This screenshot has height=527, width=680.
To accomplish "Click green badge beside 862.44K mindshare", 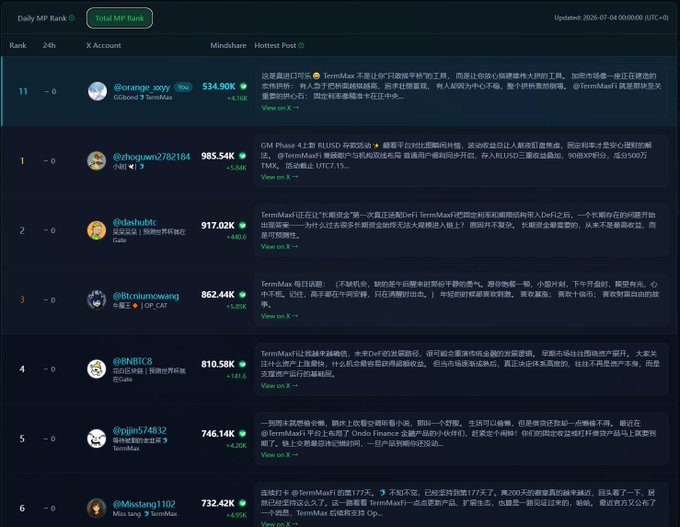I will [242, 295].
